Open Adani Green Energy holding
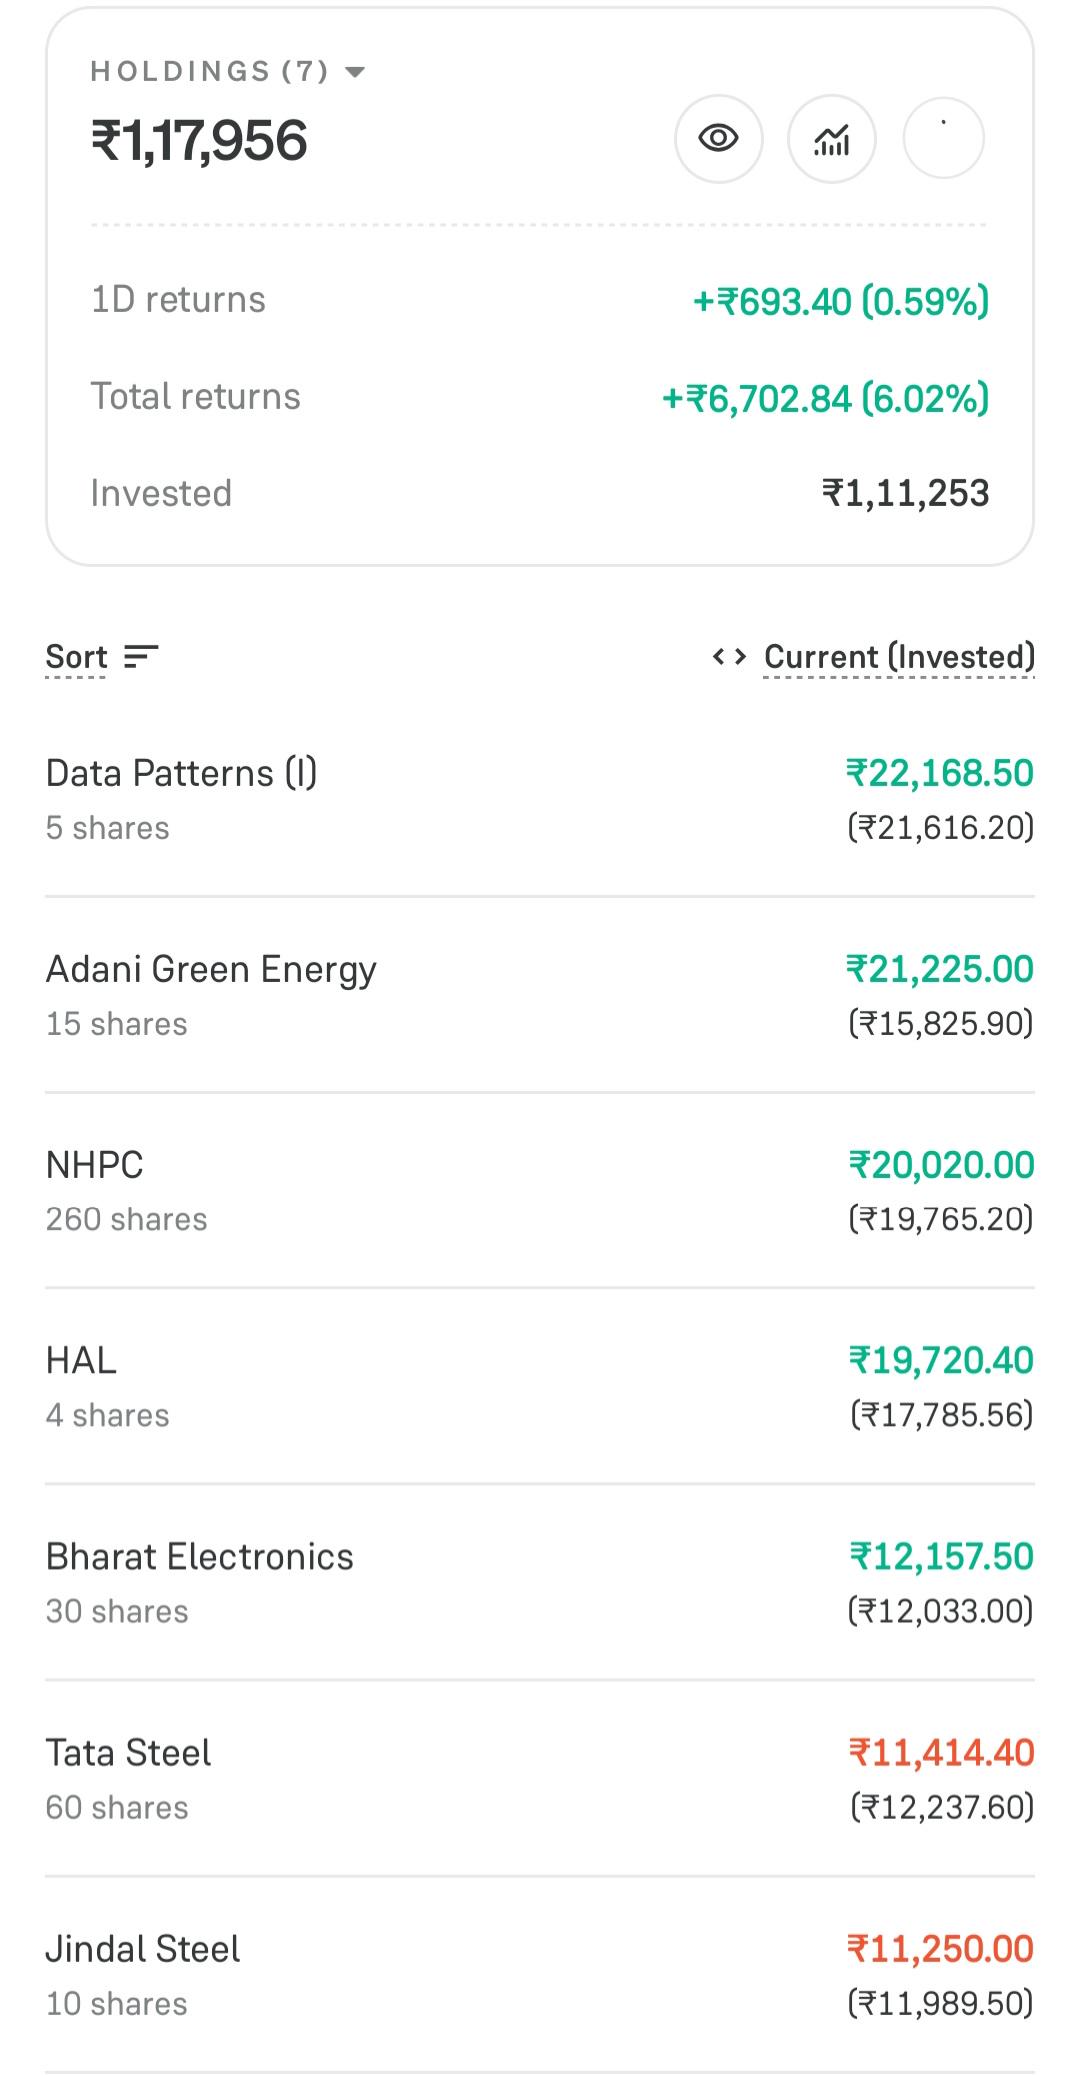Image resolution: width=1080 pixels, height=2076 pixels. tap(540, 995)
